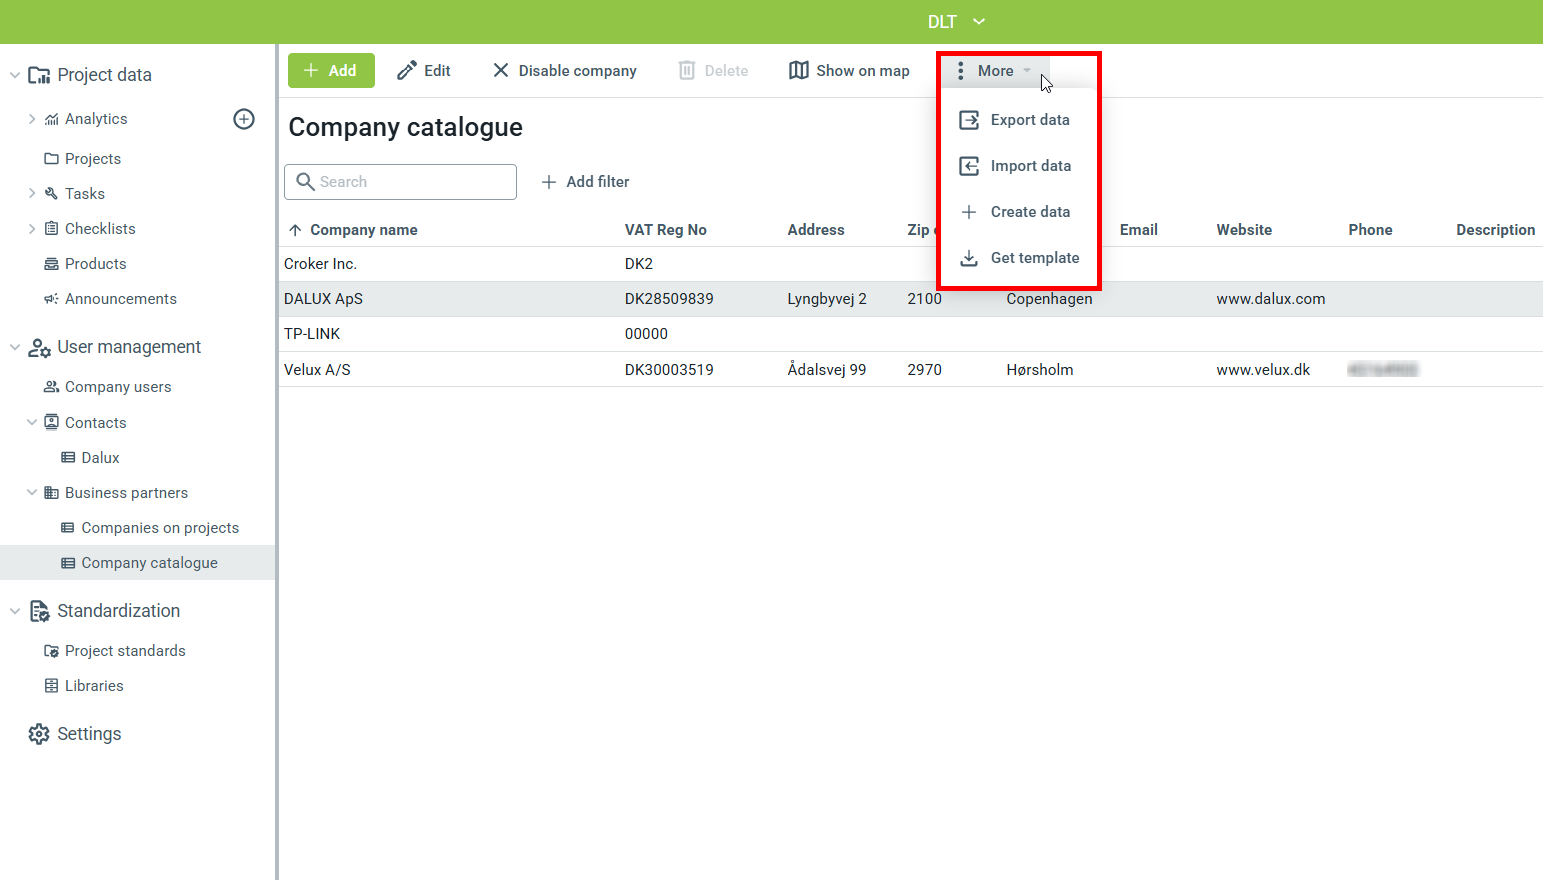Focus the Search input field

[x=412, y=182]
